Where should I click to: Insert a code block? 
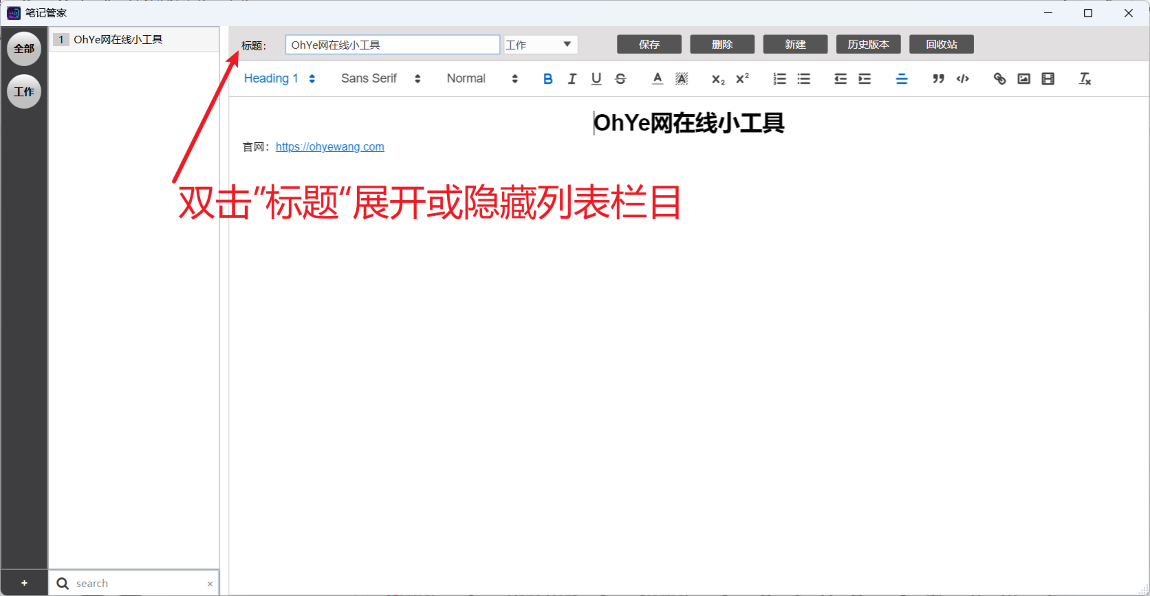(962, 79)
